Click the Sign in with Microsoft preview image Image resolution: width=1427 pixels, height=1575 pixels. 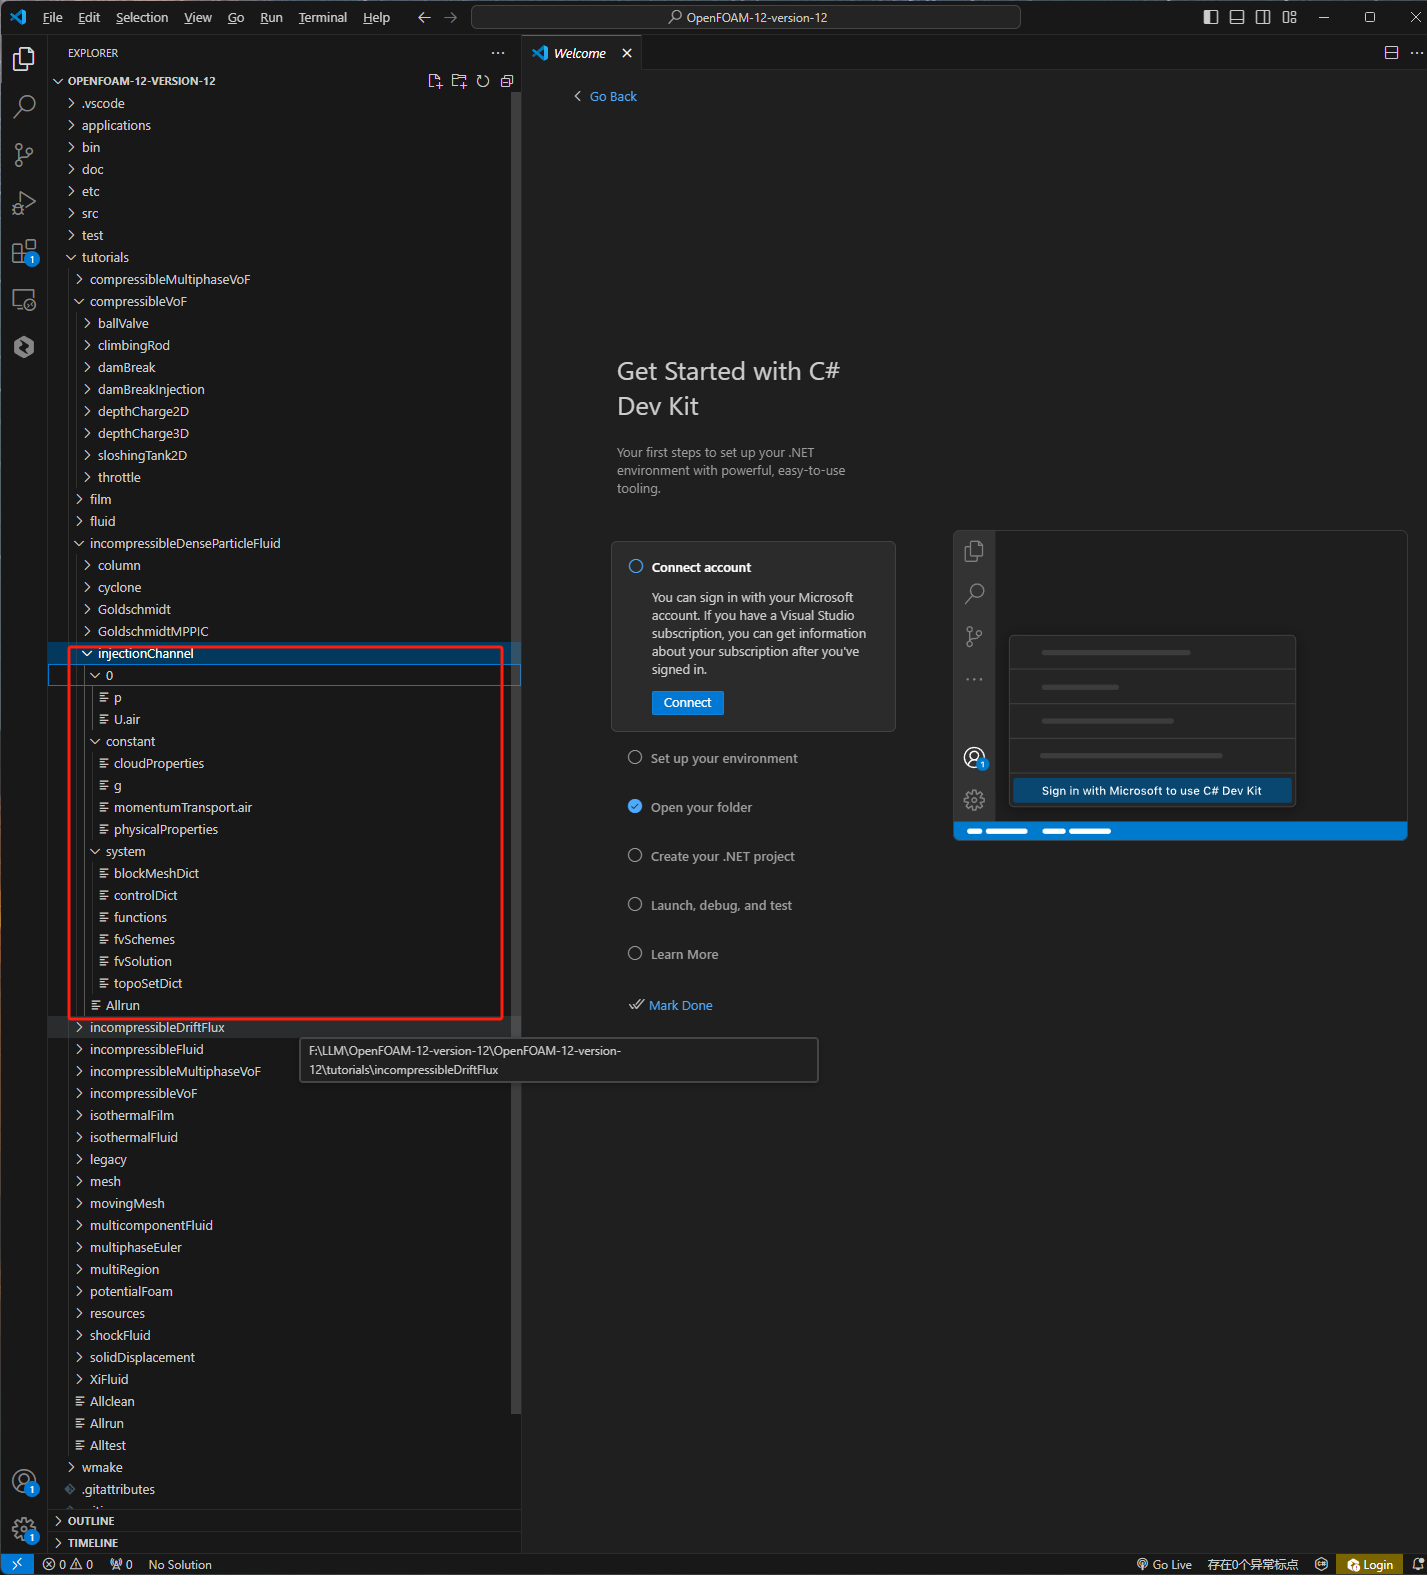[x=1180, y=685]
